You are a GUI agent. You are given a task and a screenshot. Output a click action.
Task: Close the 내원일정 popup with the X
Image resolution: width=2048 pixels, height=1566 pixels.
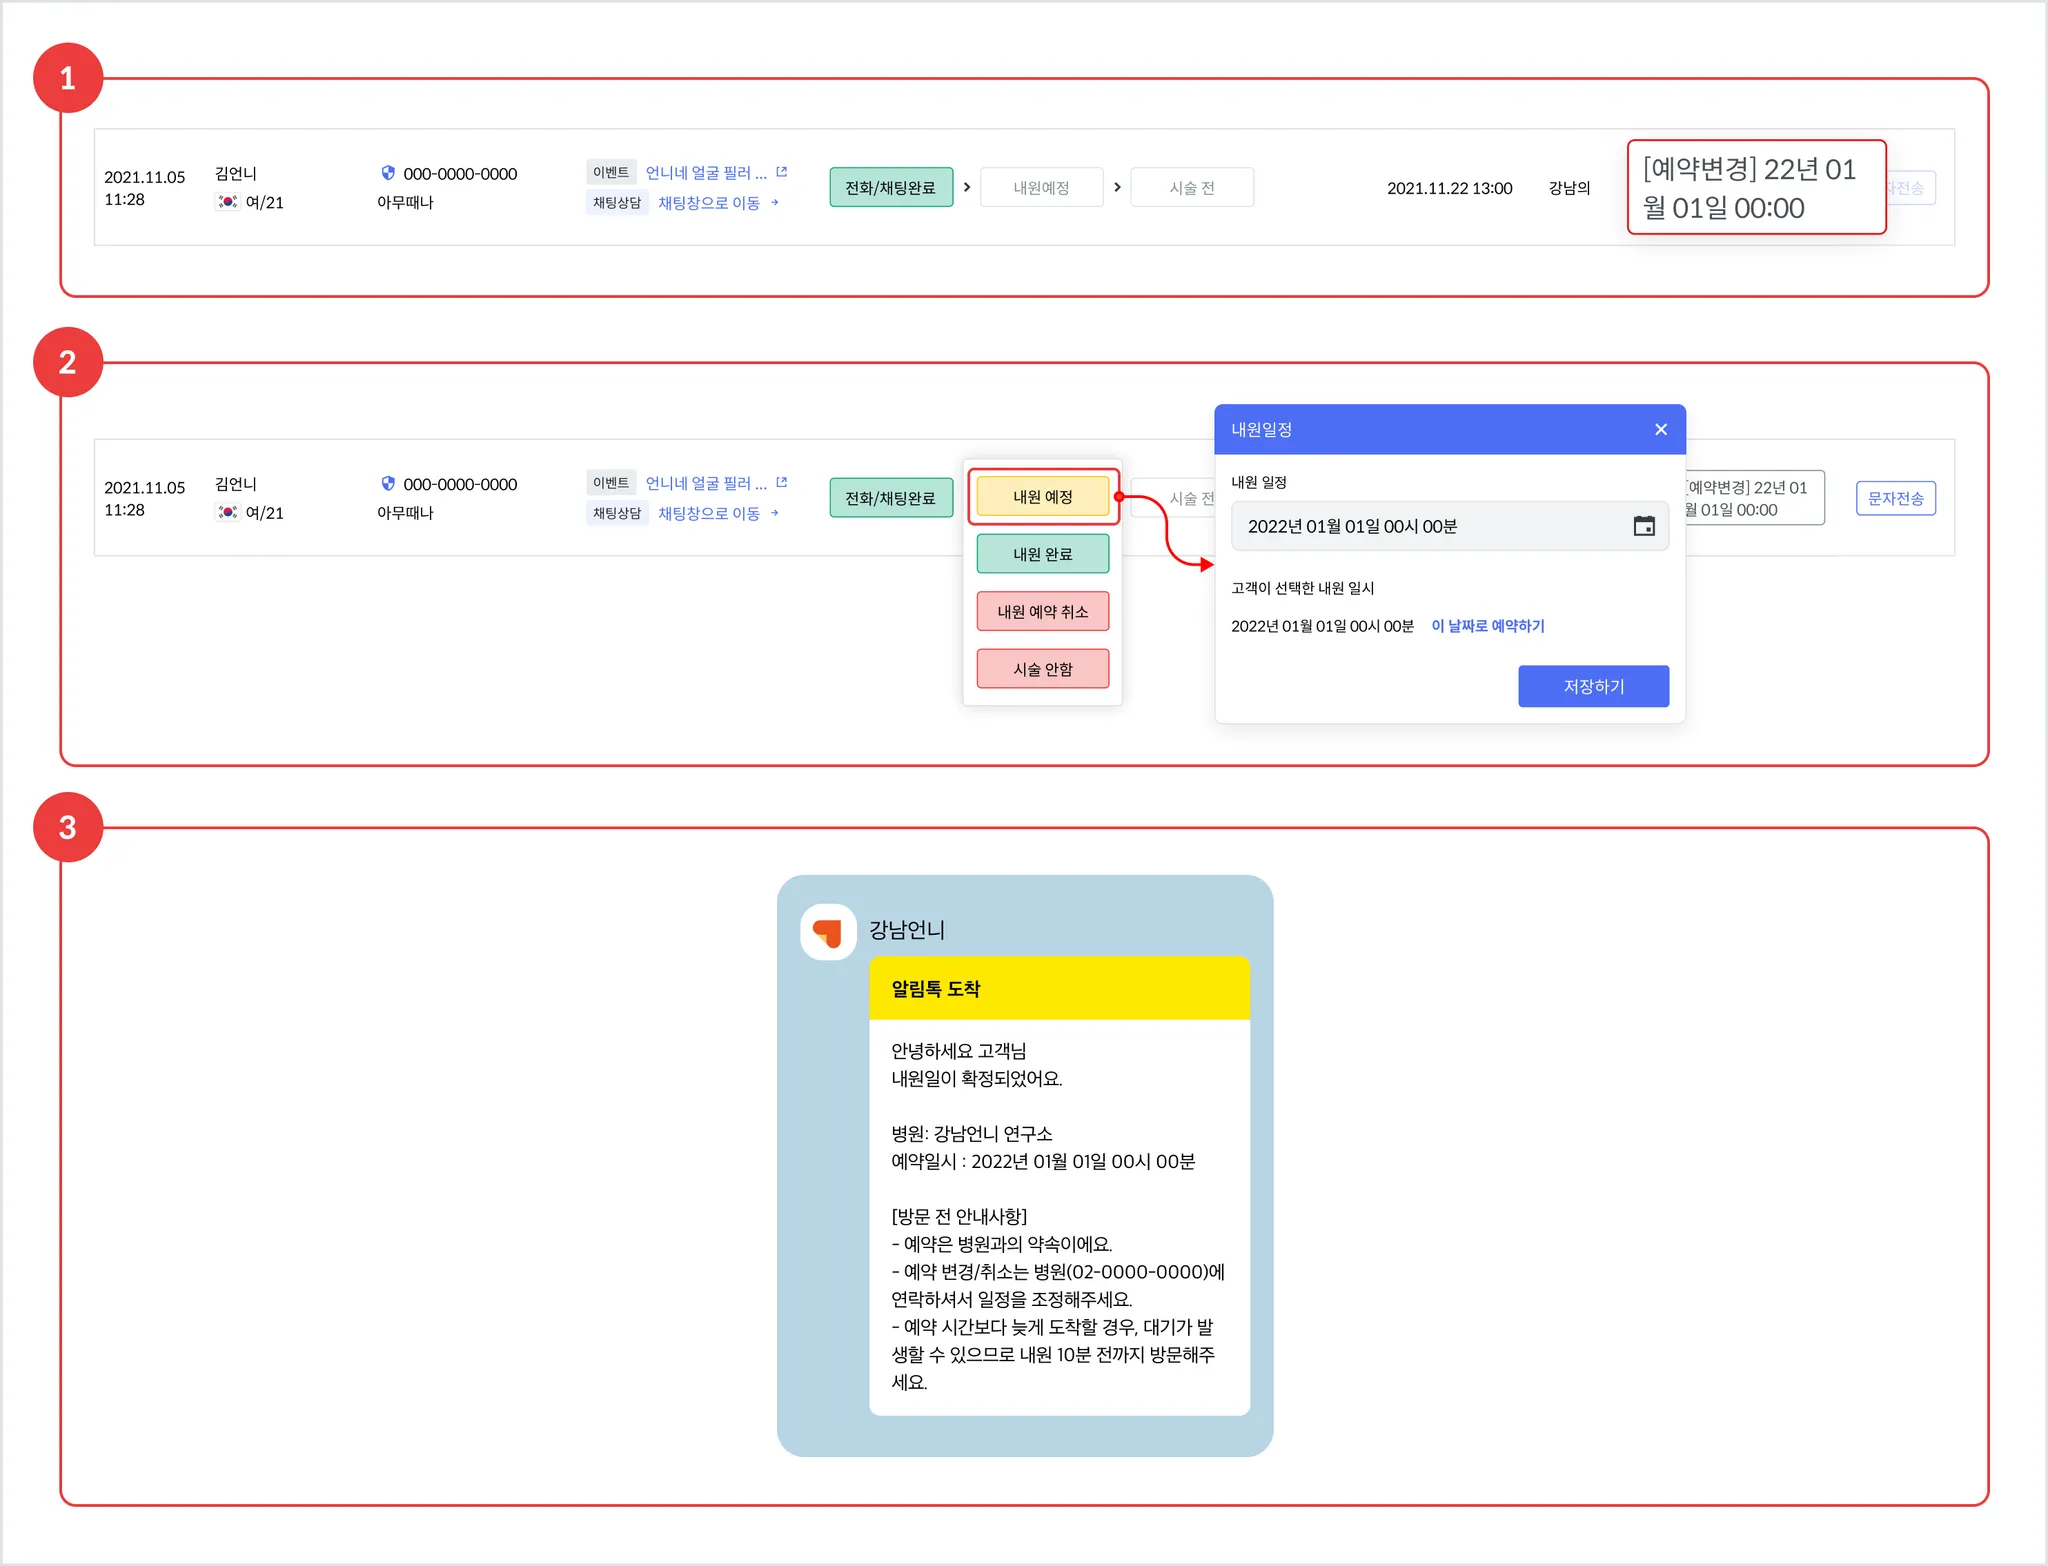[x=1660, y=429]
